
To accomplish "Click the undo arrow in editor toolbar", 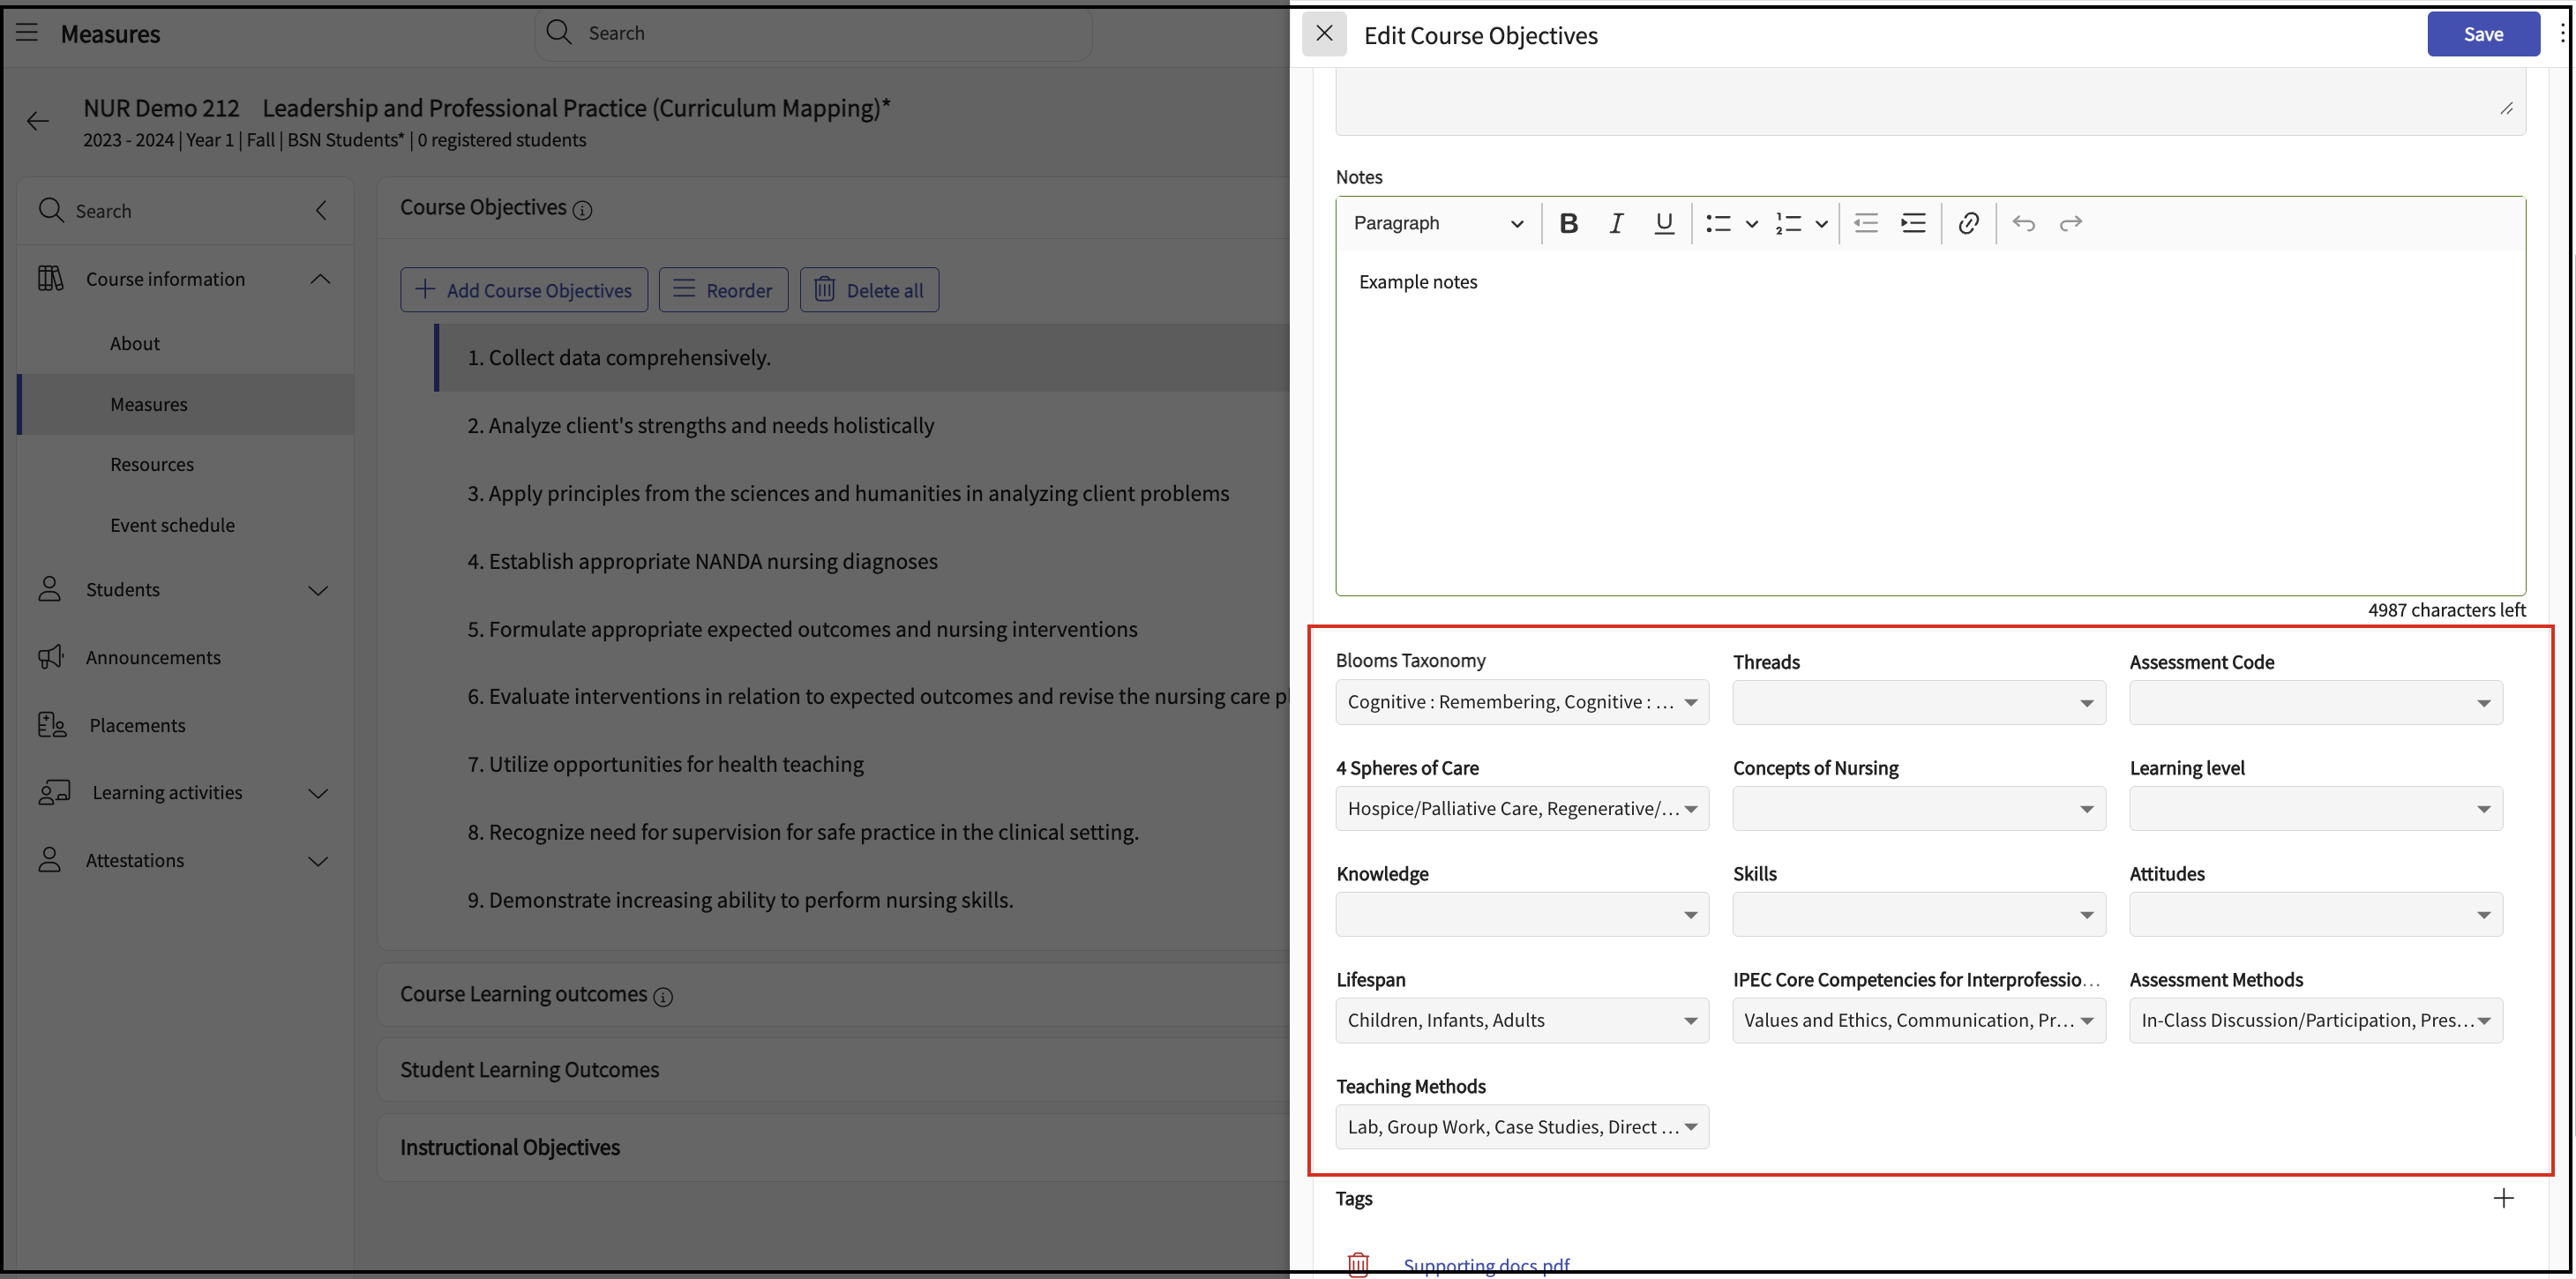I will pyautogui.click(x=2023, y=224).
